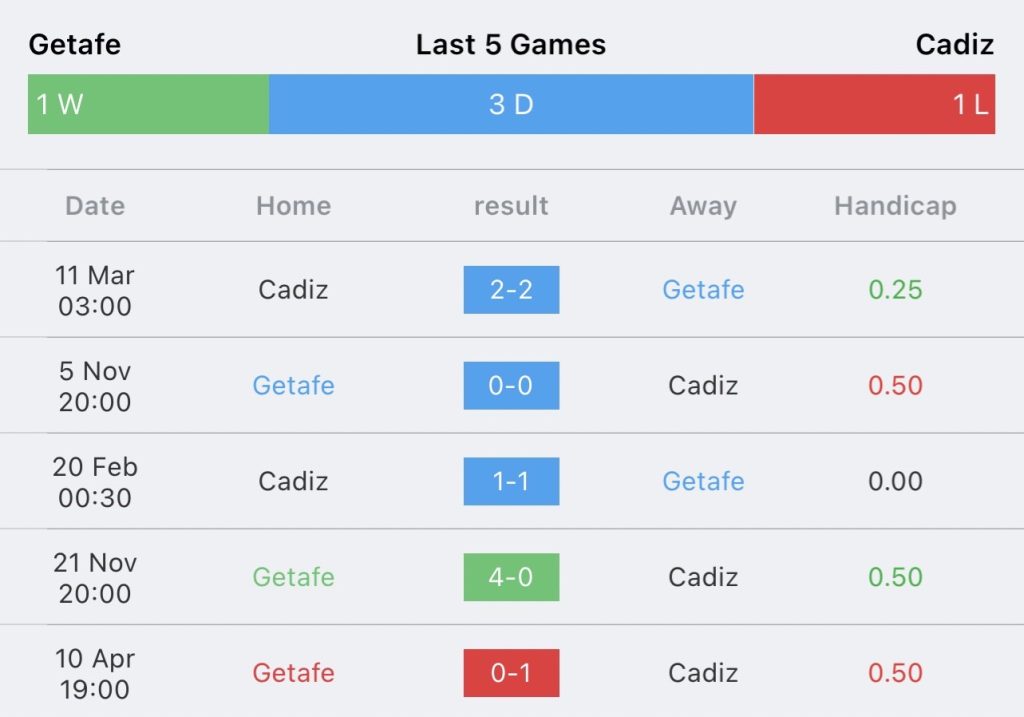Click red Getafe link in 10 Apr row
Image resolution: width=1024 pixels, height=717 pixels.
tap(293, 673)
